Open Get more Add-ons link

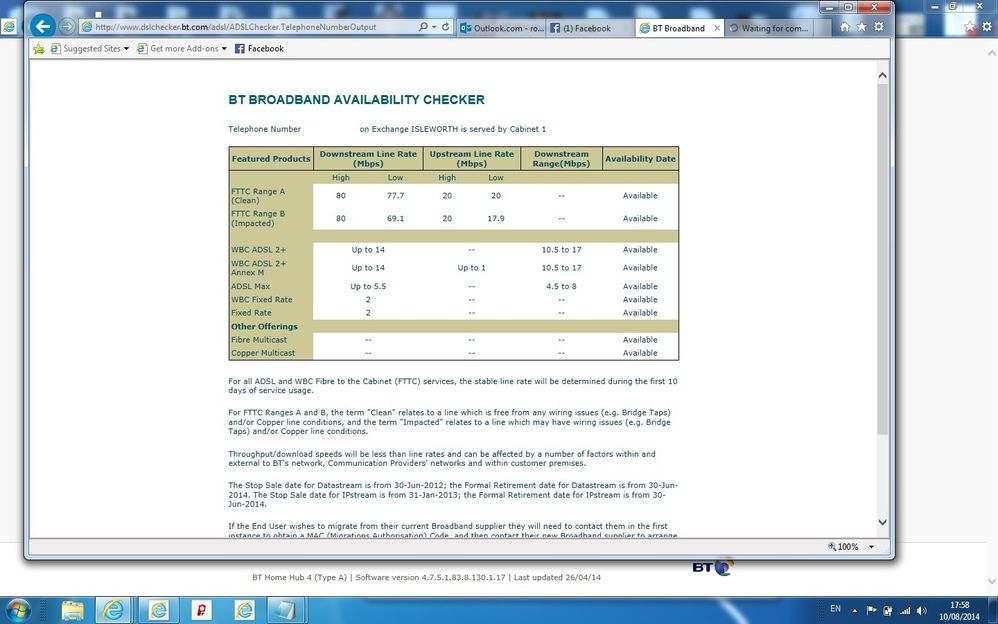point(178,48)
